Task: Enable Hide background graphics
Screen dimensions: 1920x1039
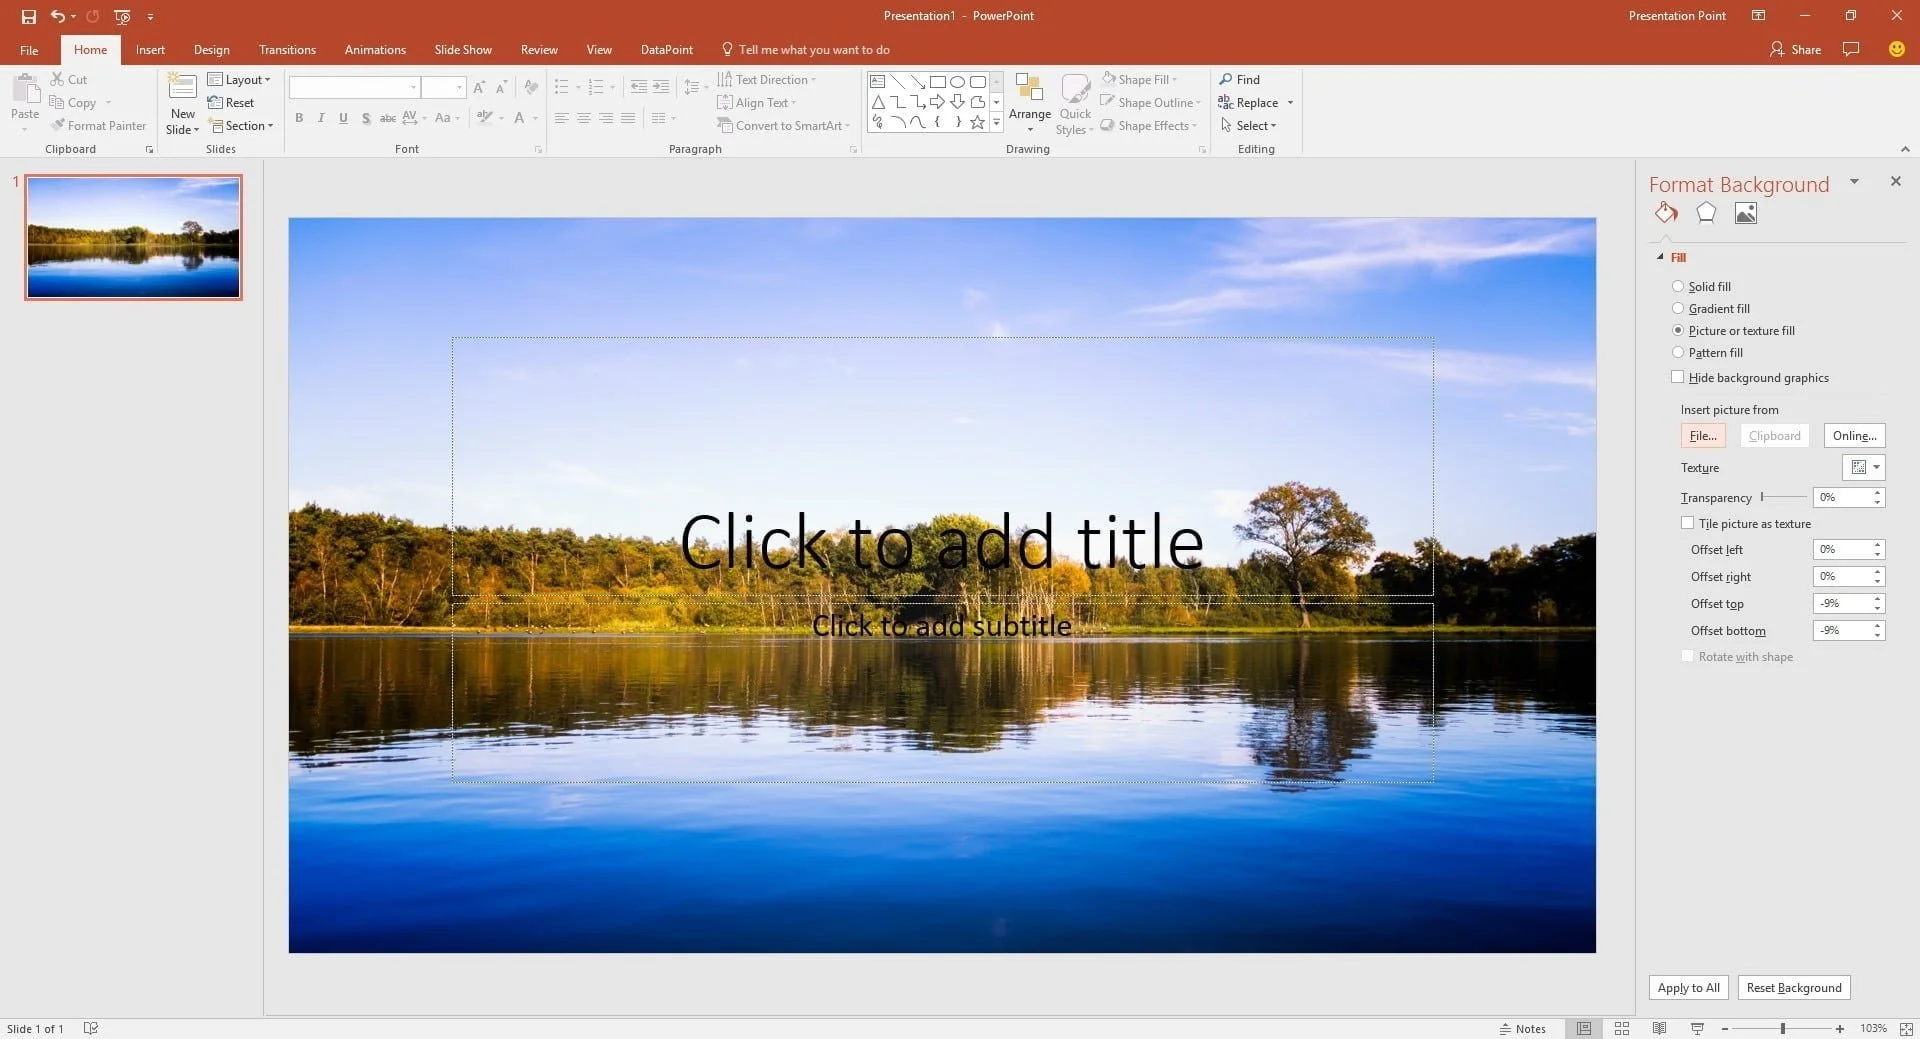Action: pos(1678,377)
